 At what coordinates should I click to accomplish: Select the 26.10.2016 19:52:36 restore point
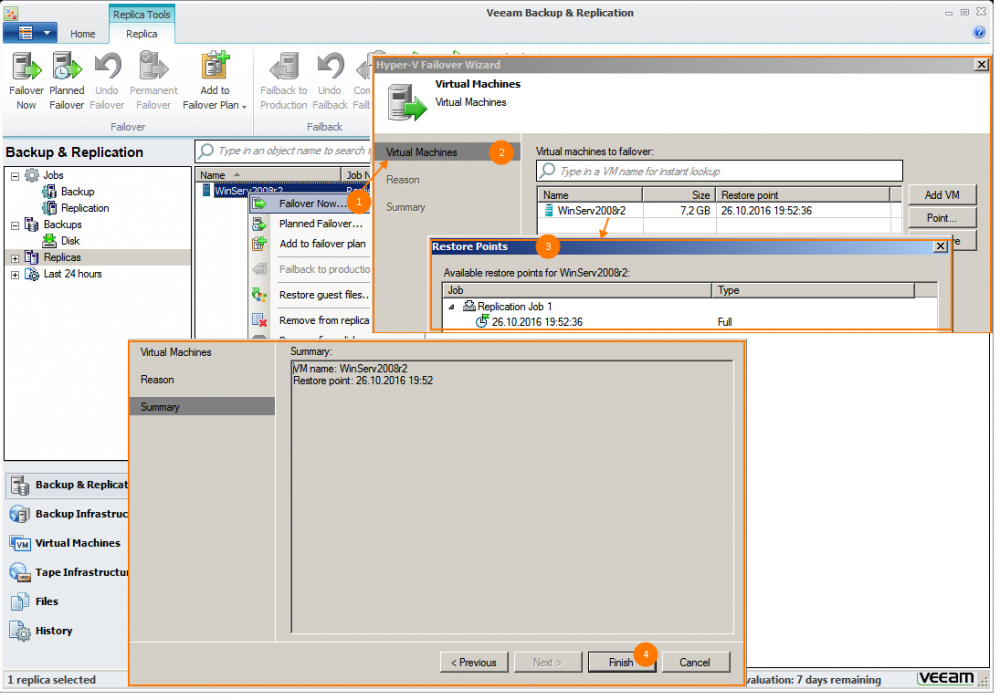536,323
